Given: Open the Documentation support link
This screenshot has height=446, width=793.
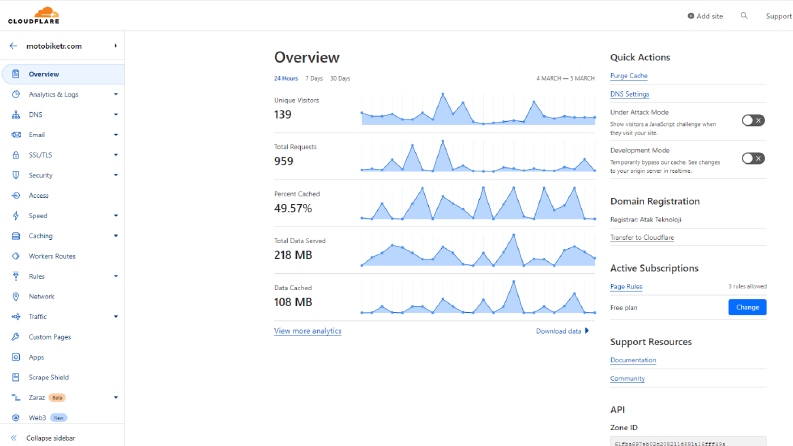Looking at the screenshot, I should (x=633, y=360).
